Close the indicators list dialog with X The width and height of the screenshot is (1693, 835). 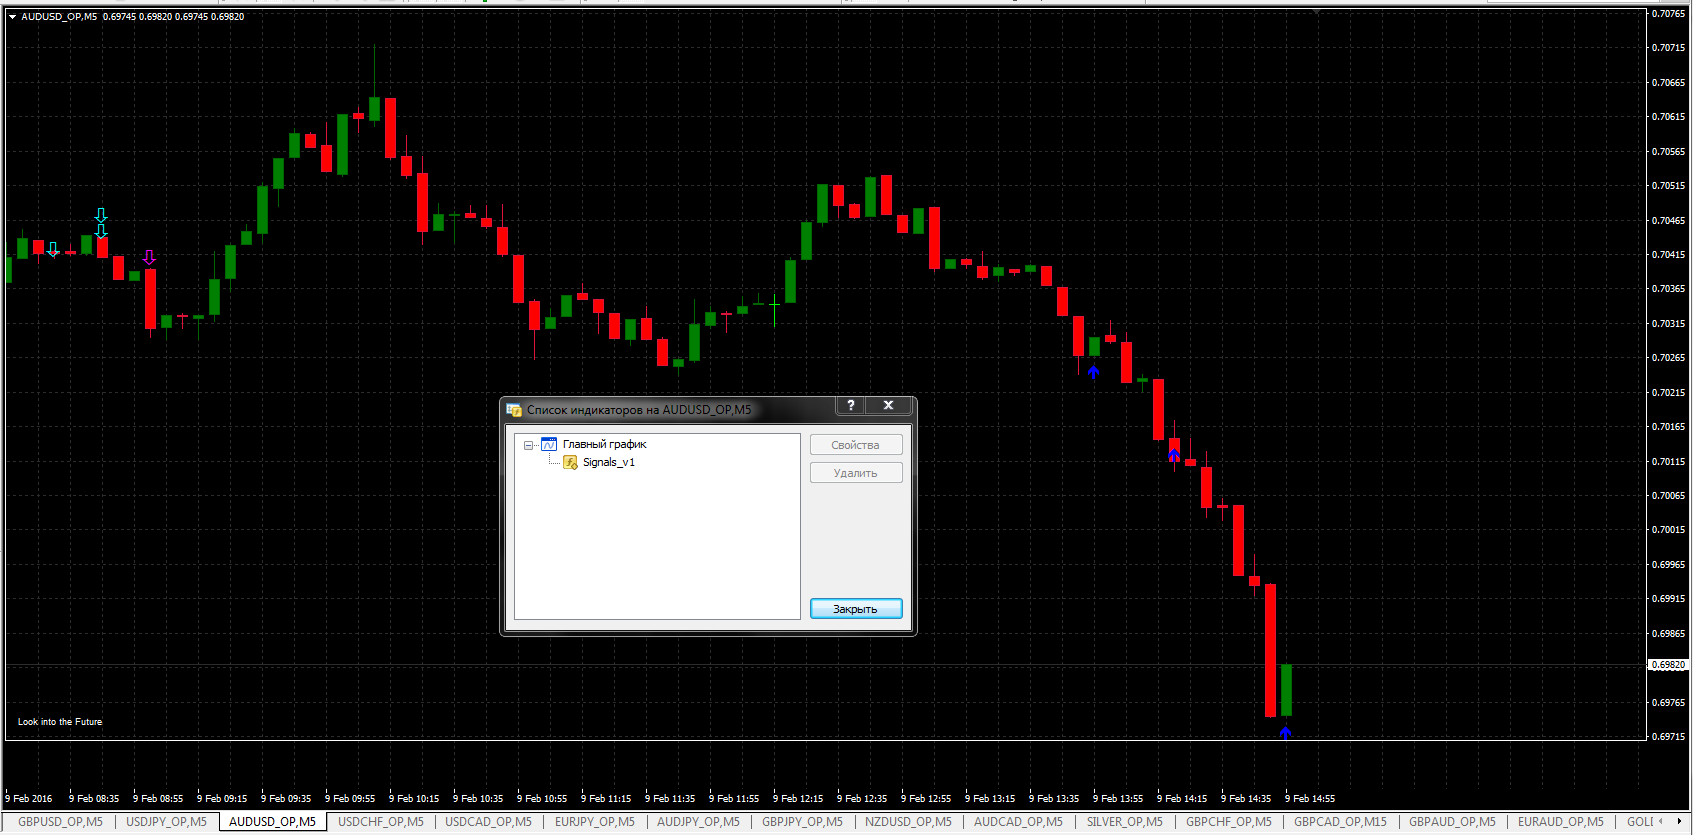tap(888, 405)
